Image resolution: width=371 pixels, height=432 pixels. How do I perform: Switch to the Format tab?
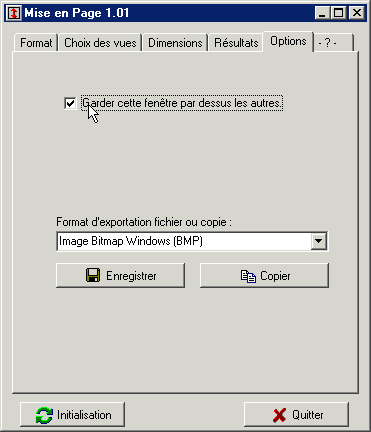coord(36,43)
